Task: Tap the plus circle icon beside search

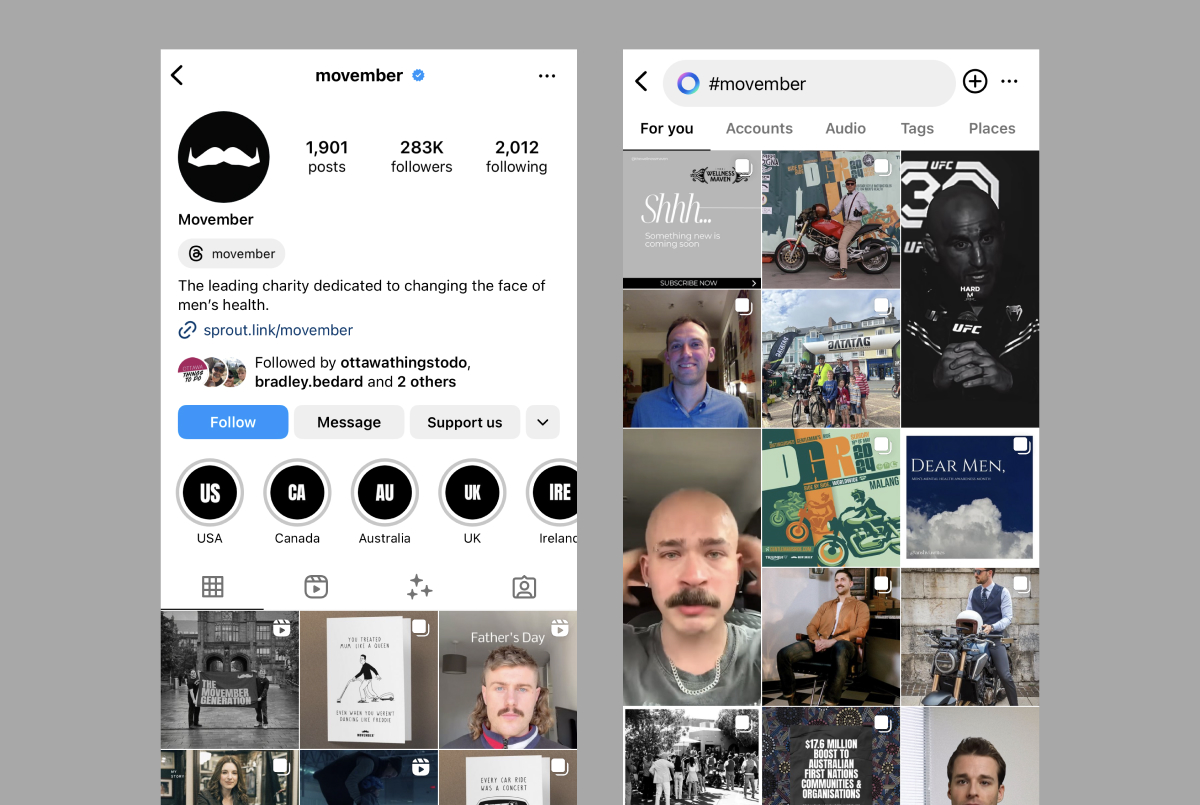Action: pyautogui.click(x=975, y=82)
